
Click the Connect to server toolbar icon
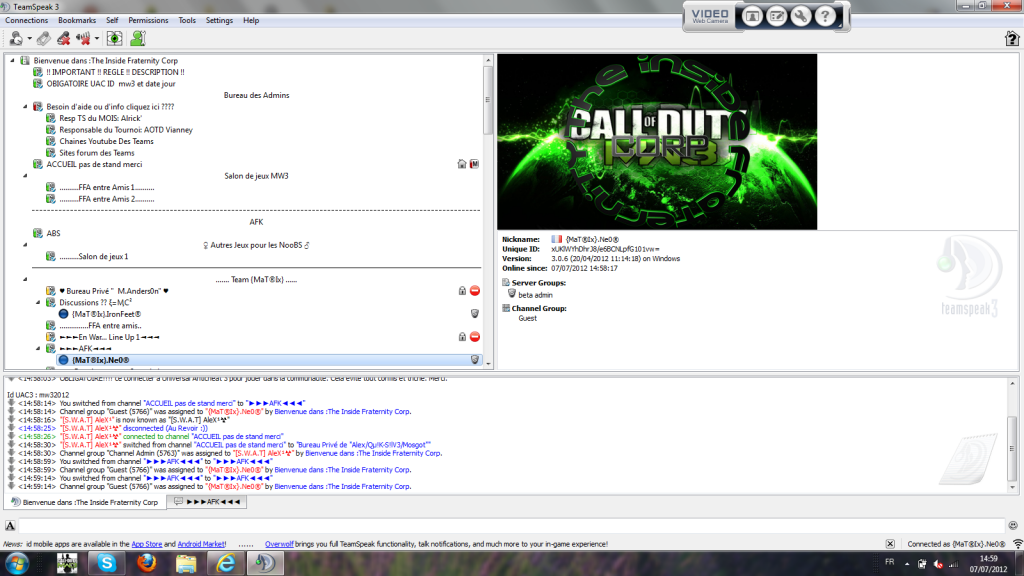point(16,39)
